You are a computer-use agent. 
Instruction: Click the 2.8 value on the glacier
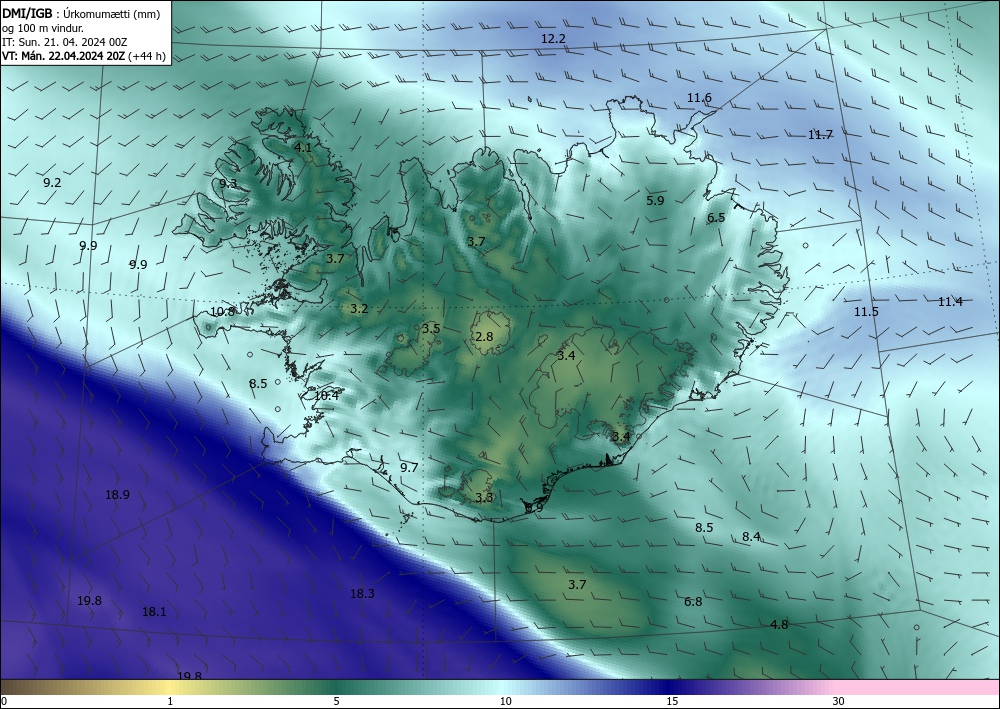[485, 336]
